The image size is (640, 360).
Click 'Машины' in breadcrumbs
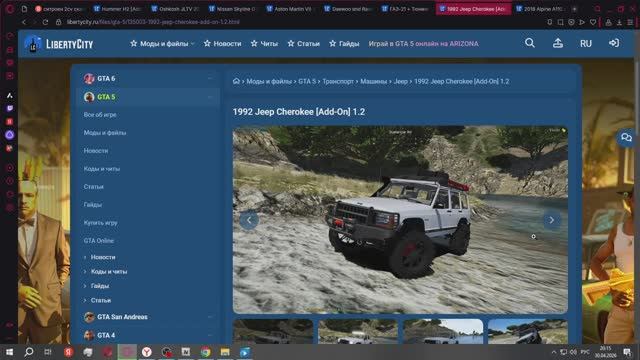click(x=373, y=81)
